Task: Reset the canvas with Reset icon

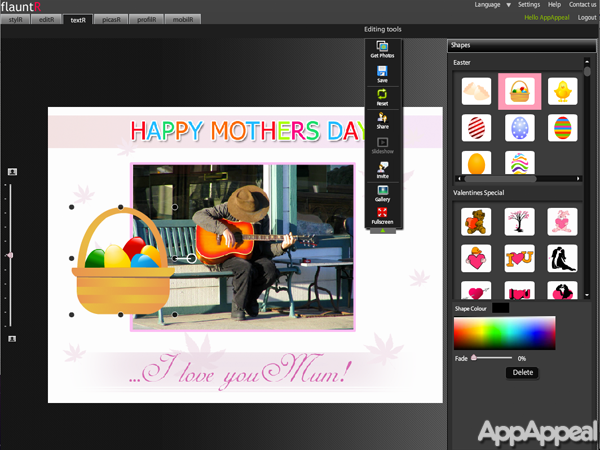Action: [x=382, y=97]
